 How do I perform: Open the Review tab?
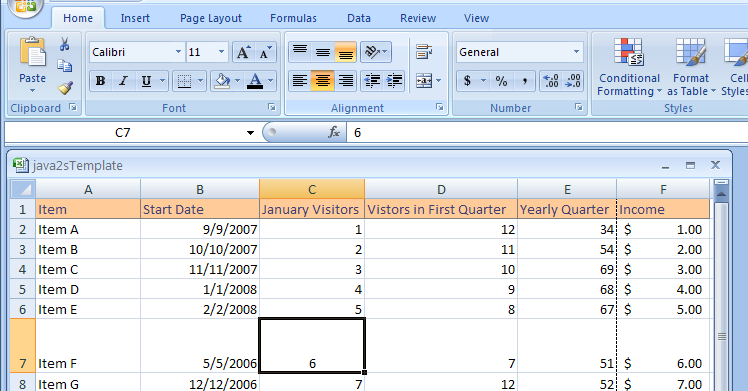coord(418,18)
